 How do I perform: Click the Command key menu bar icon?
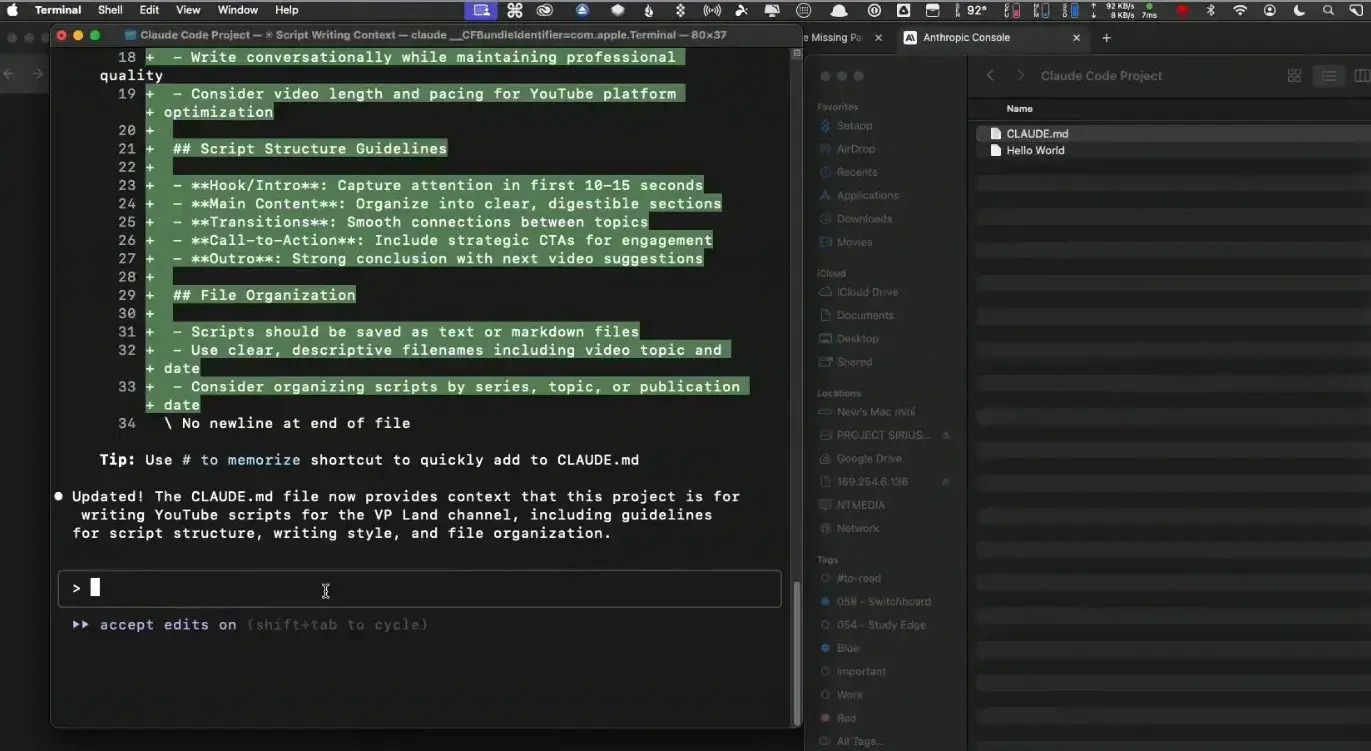515,10
